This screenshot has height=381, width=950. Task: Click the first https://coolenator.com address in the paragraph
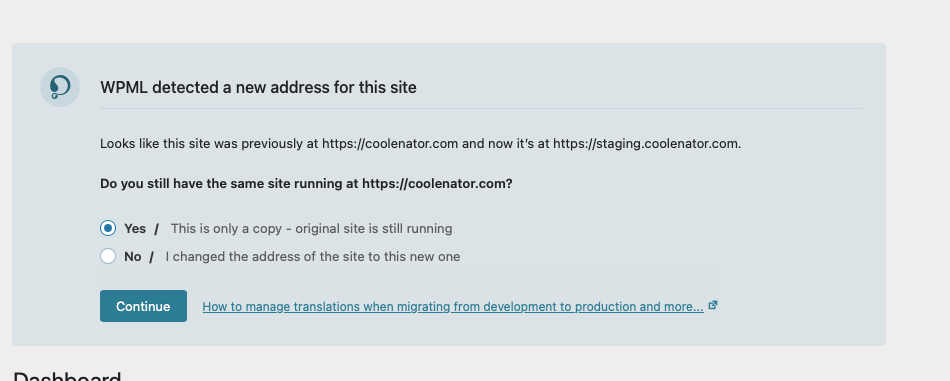(x=390, y=144)
